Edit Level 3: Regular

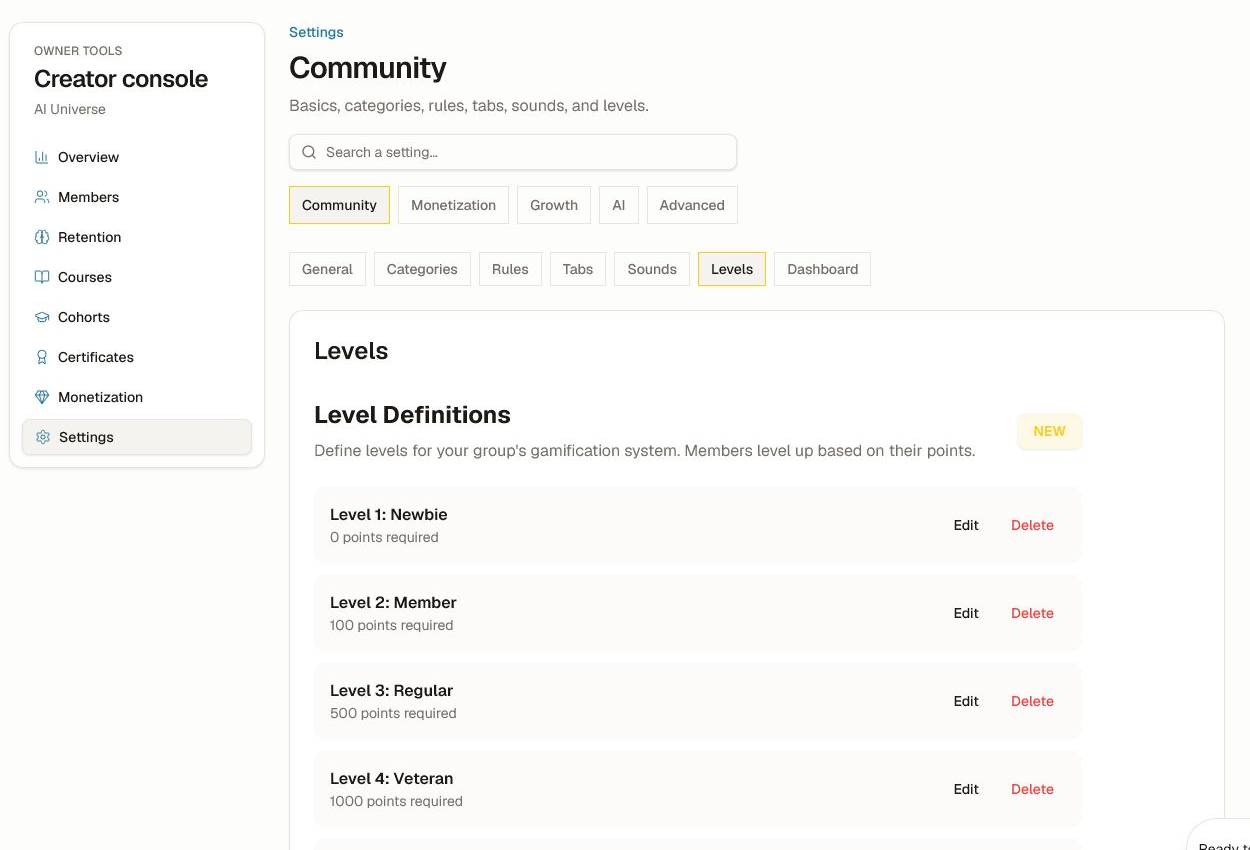[966, 701]
